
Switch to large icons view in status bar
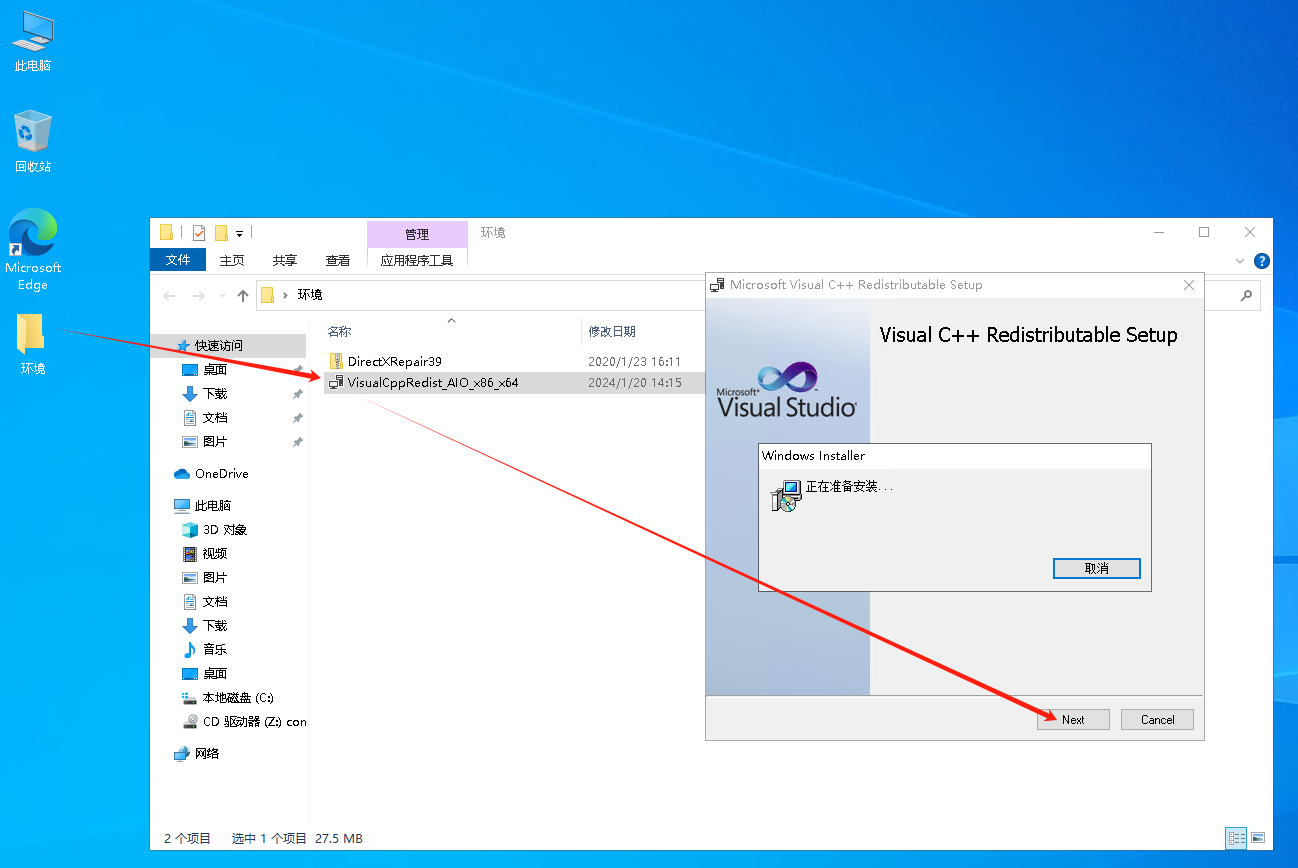click(1258, 838)
